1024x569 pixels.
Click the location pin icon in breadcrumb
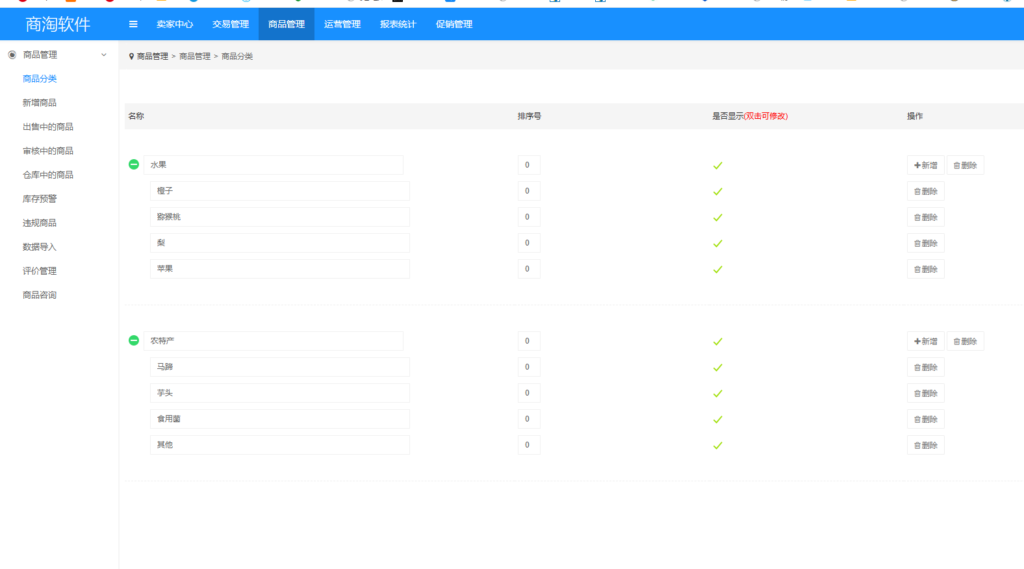click(x=131, y=57)
